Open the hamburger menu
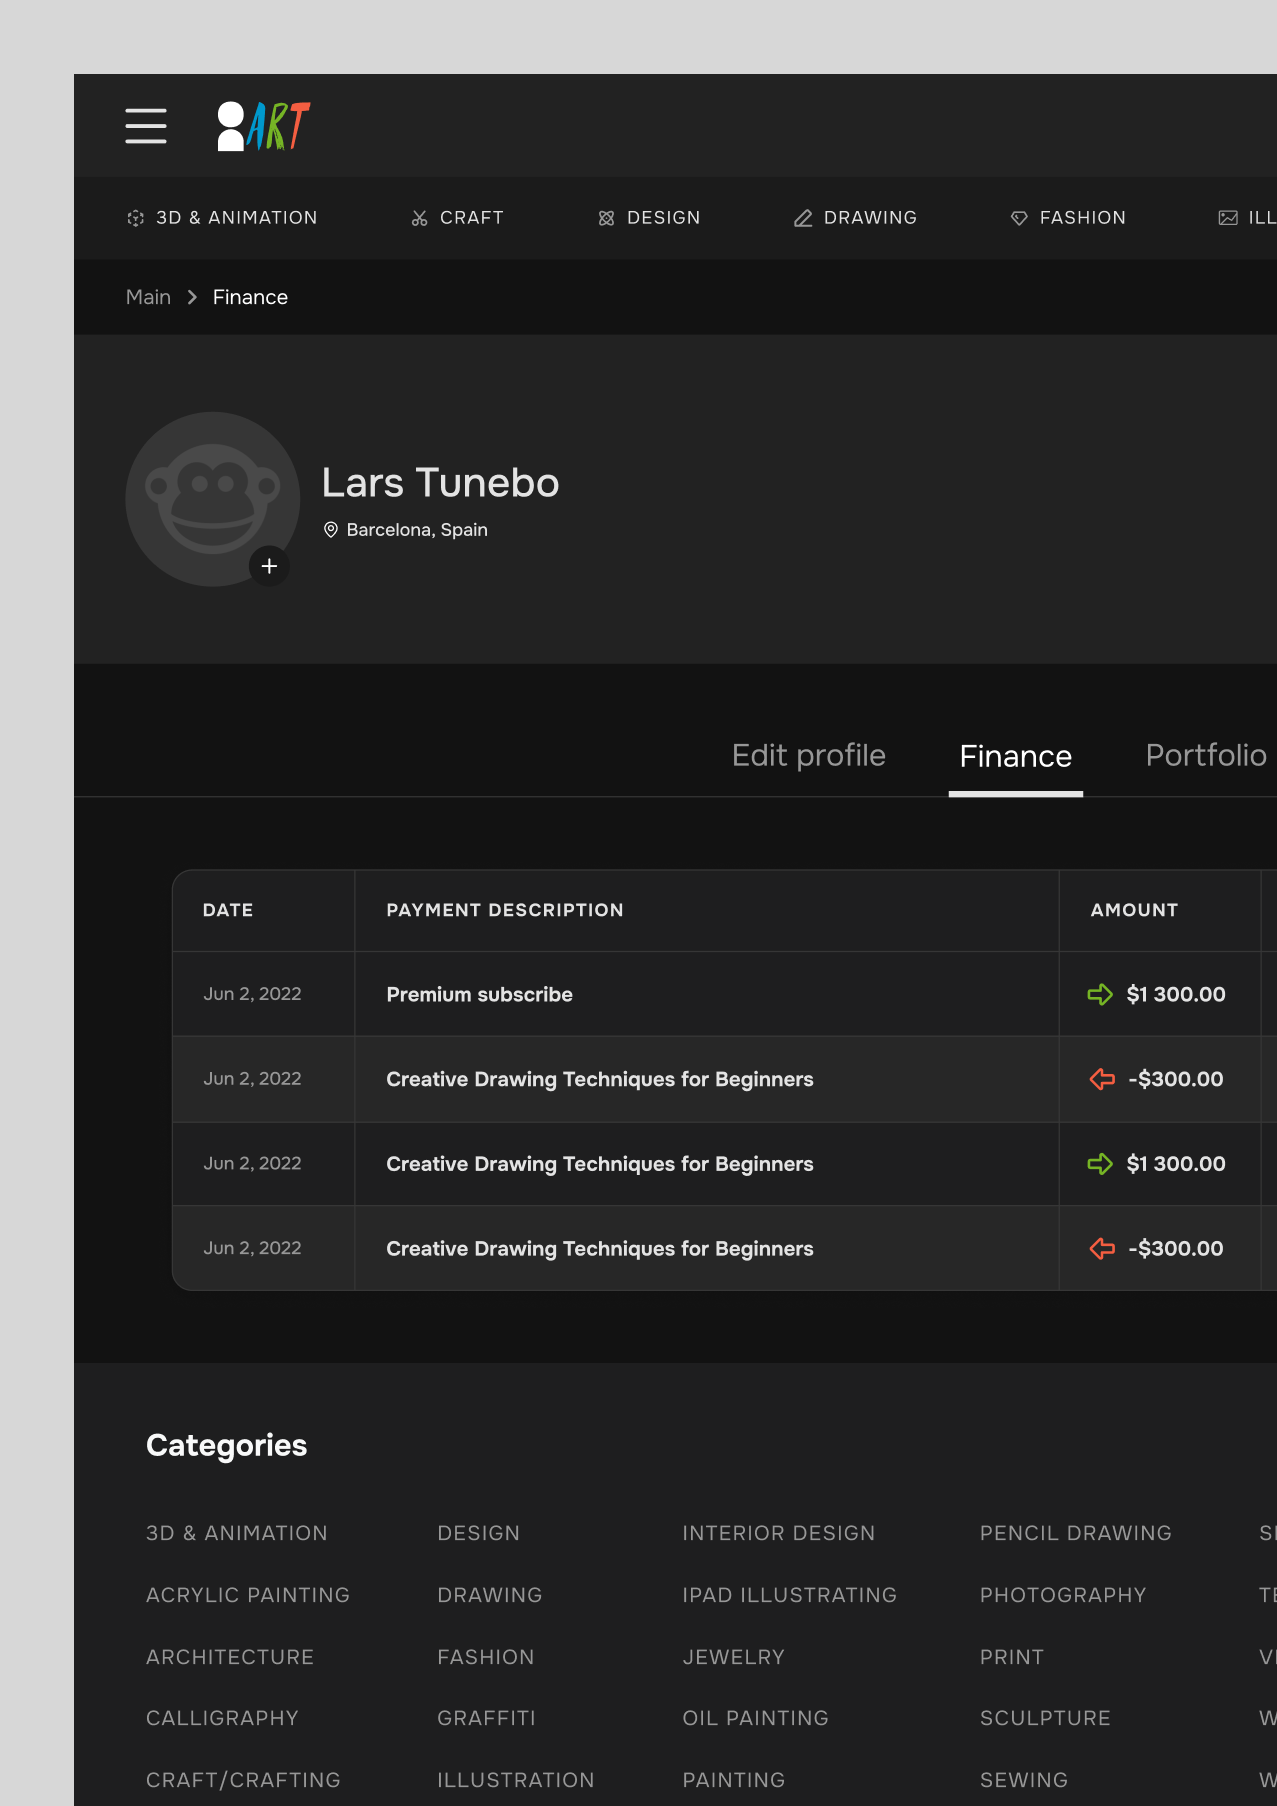This screenshot has width=1277, height=1806. tap(146, 126)
